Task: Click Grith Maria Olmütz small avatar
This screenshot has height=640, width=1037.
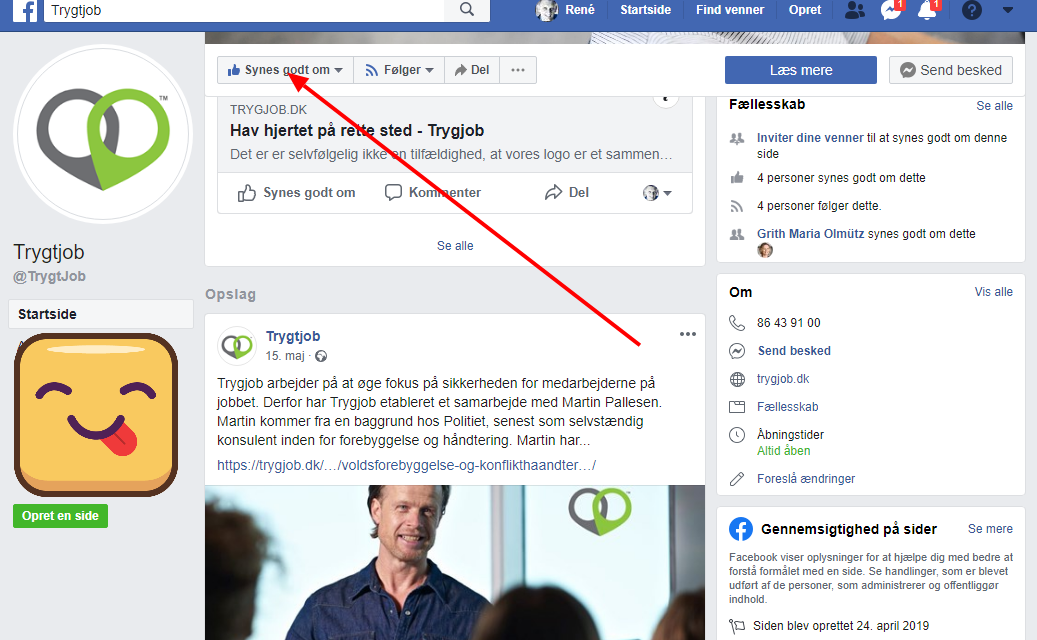Action: (x=765, y=250)
